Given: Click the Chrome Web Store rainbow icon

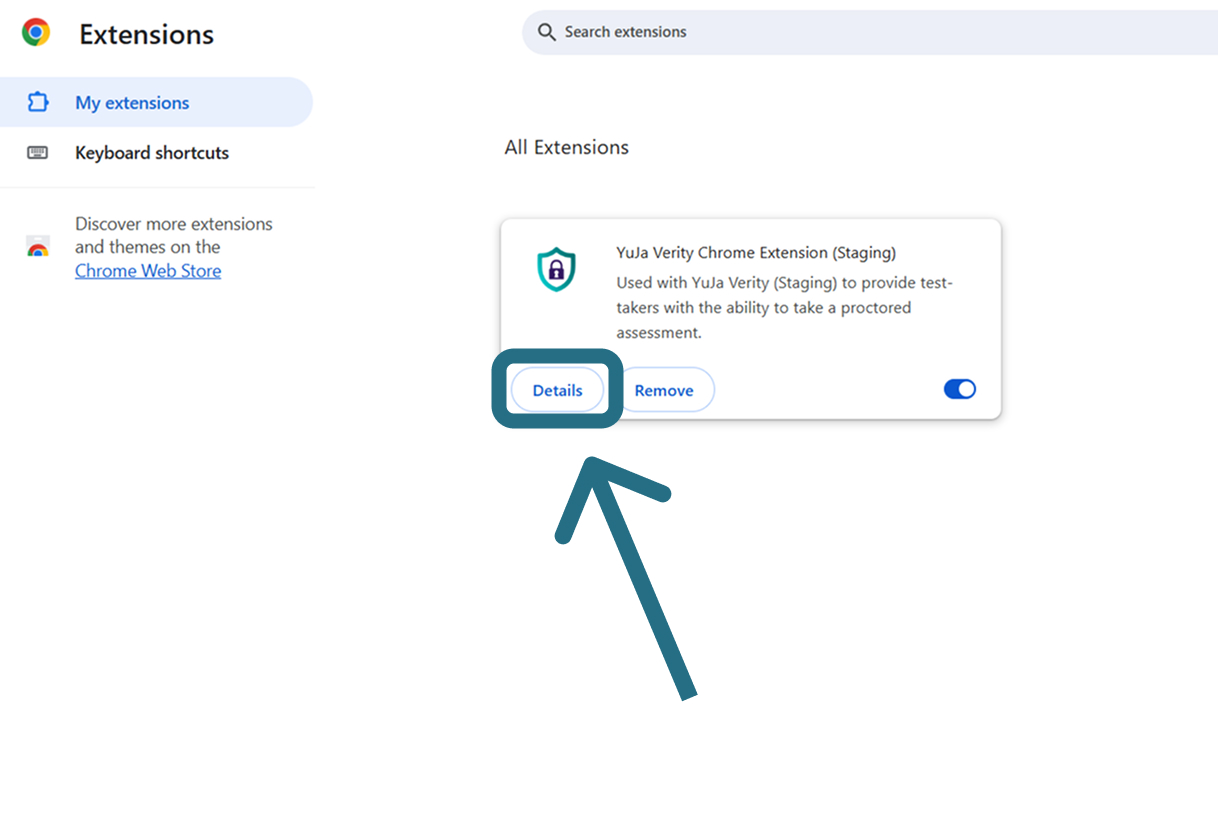Looking at the screenshot, I should coord(38,247).
